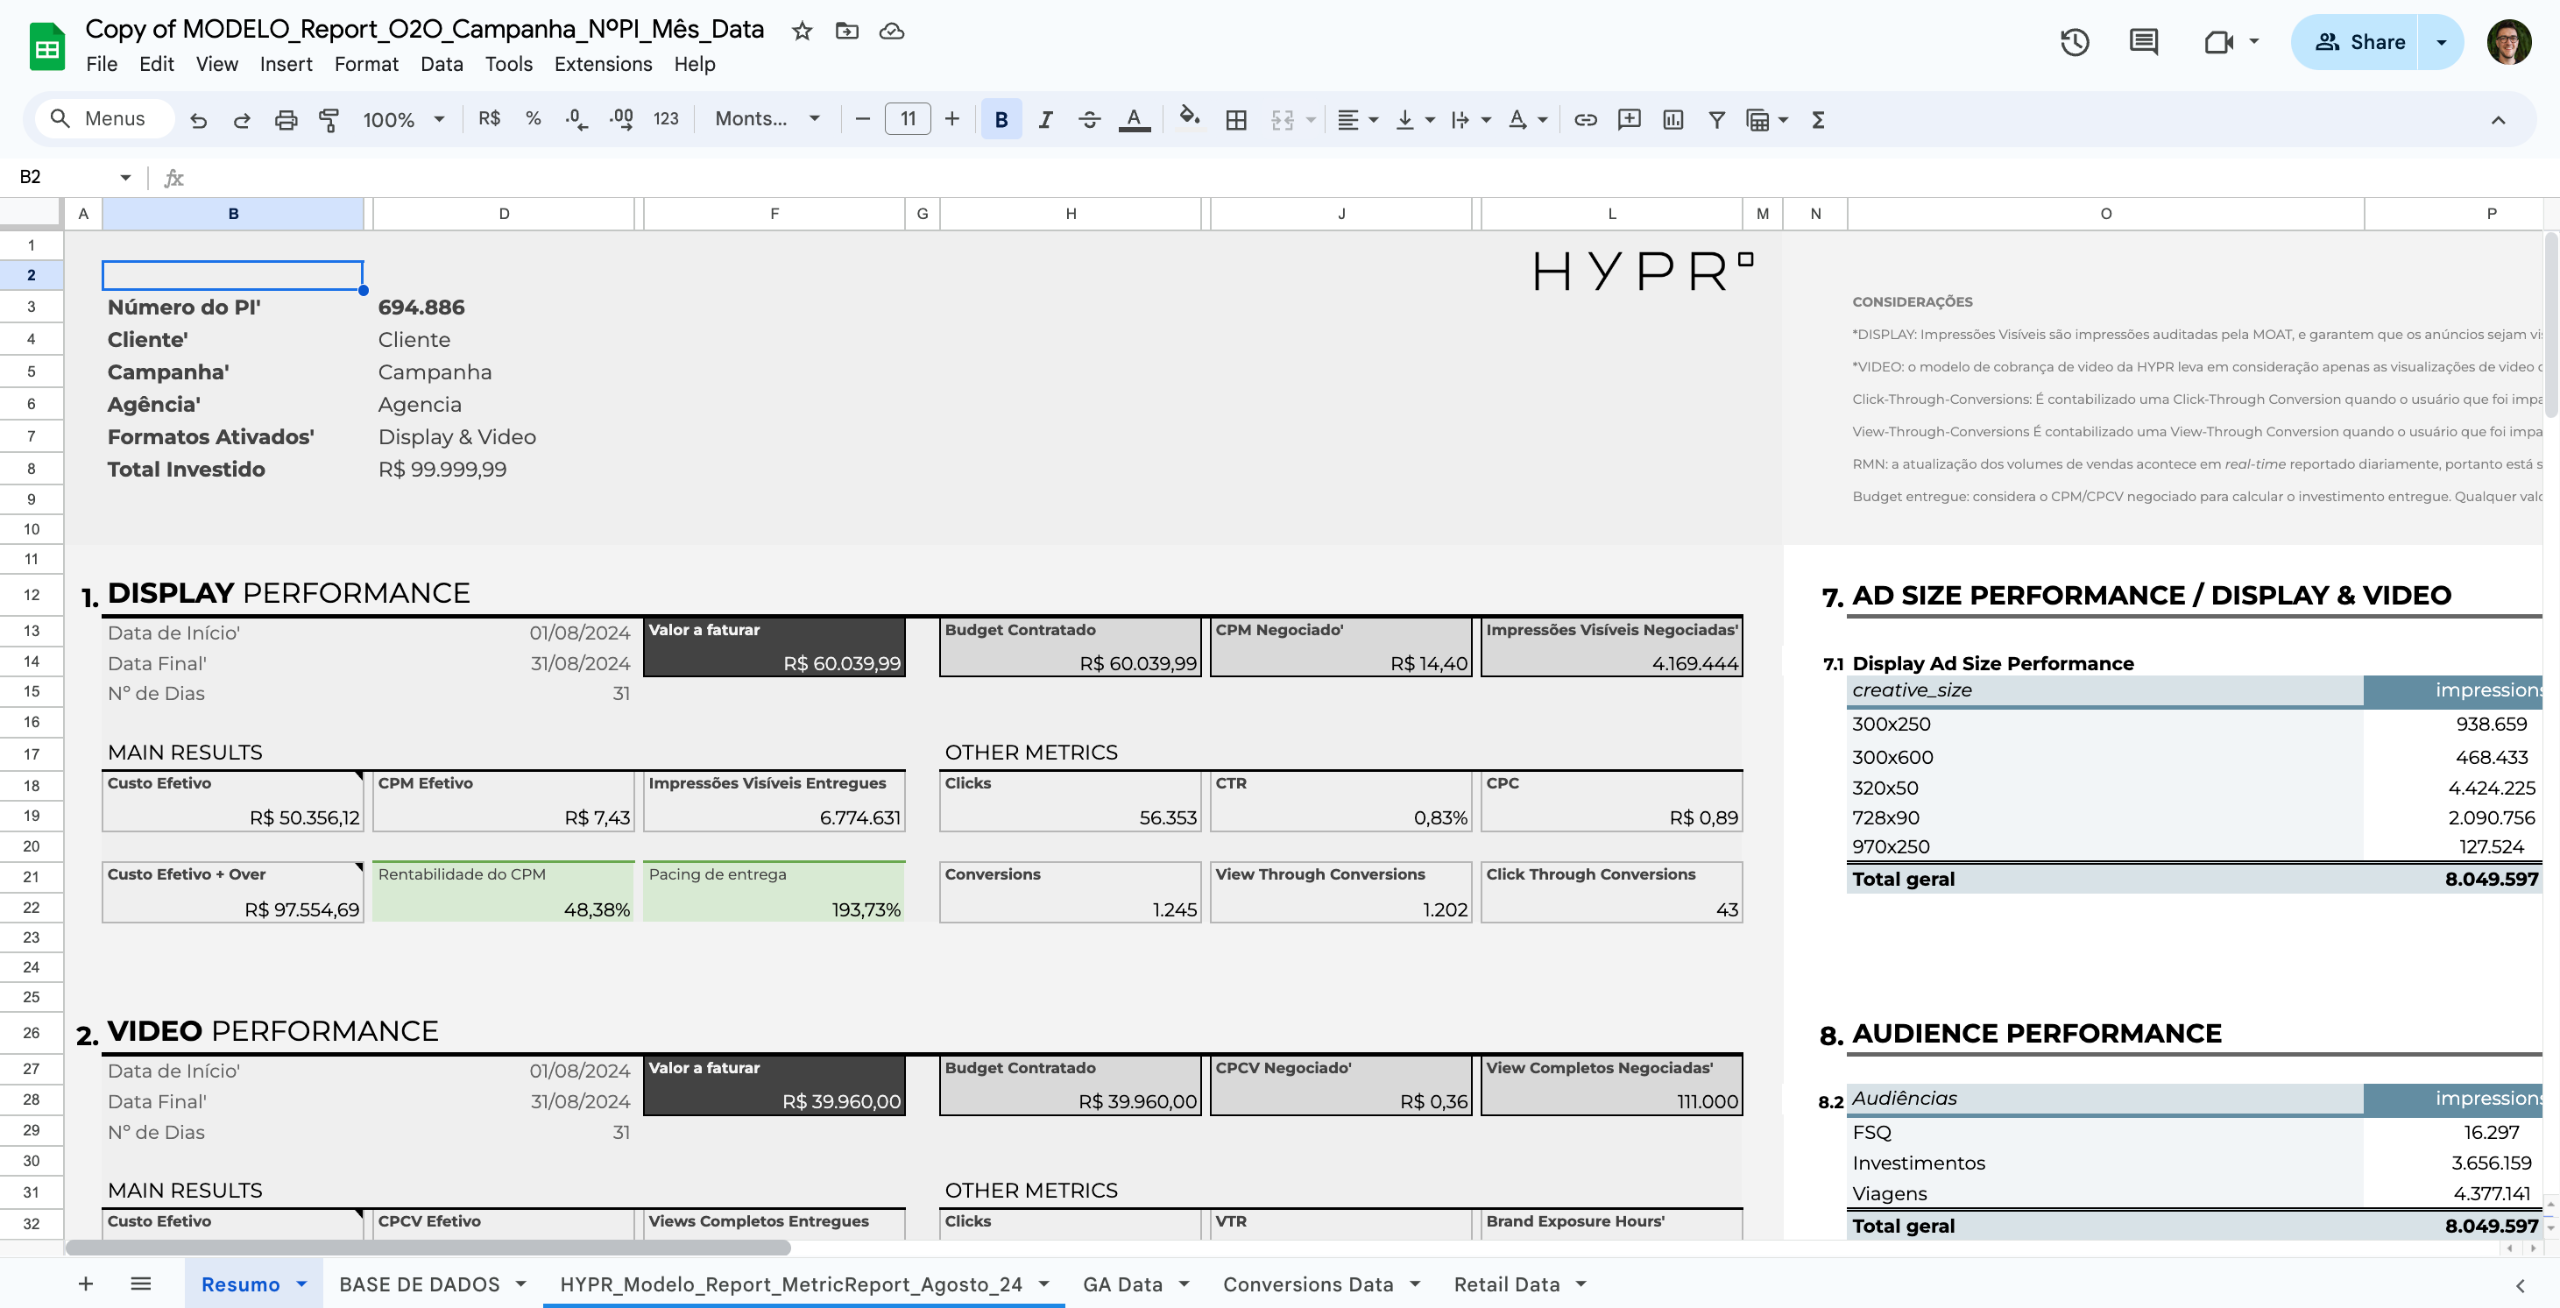Switch to the GA Data sheet tab

pos(1122,1284)
